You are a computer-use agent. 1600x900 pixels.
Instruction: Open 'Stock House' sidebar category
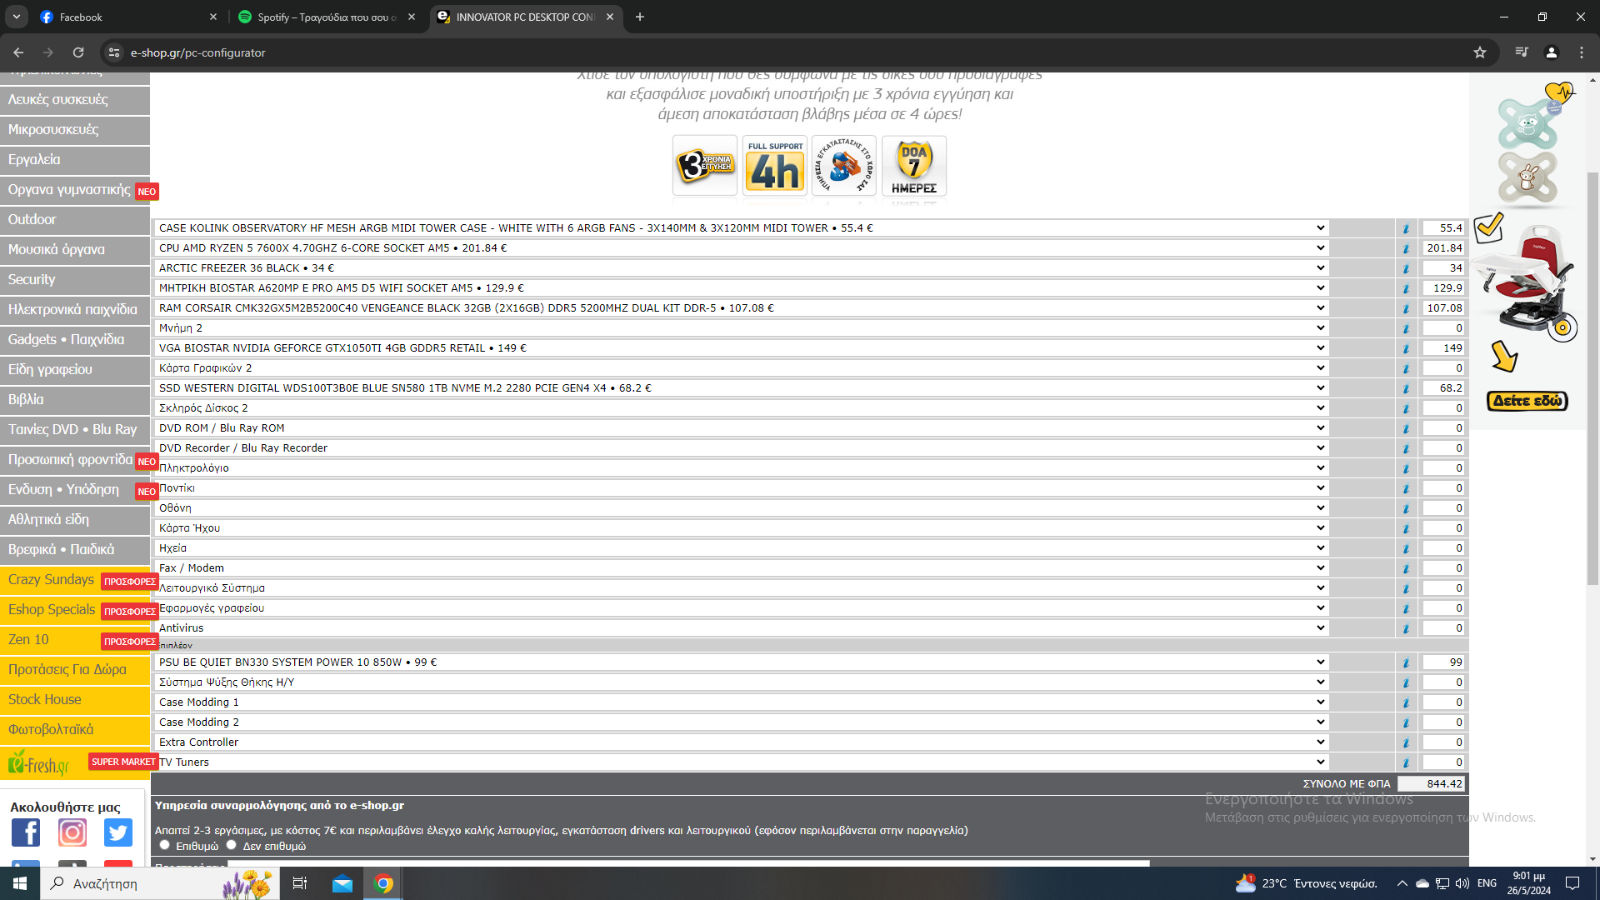75,700
